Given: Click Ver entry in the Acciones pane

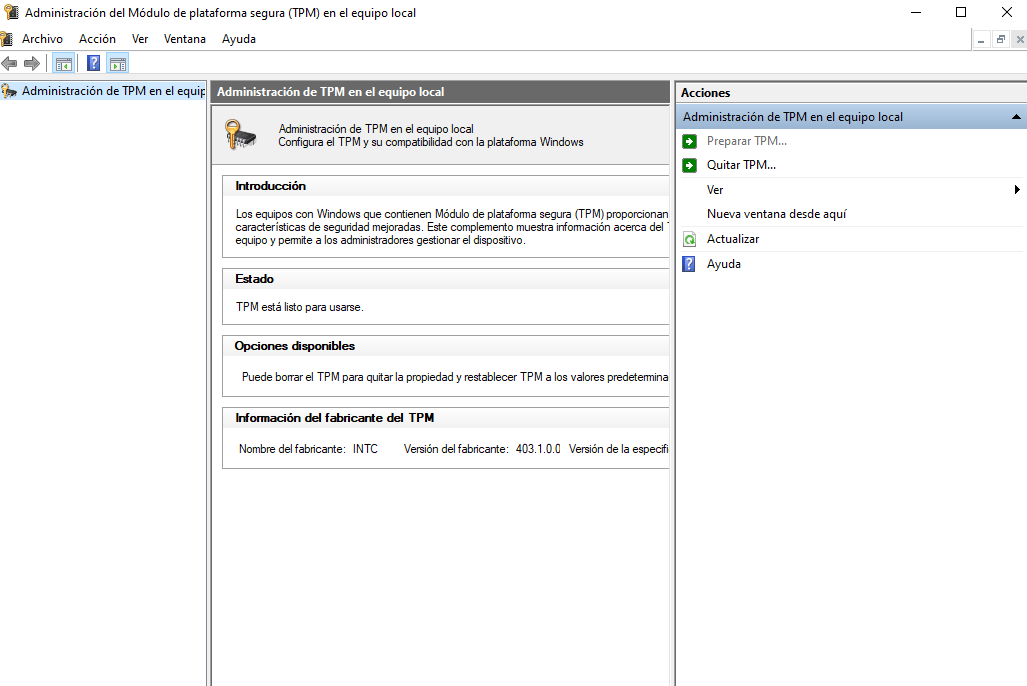Looking at the screenshot, I should tap(715, 190).
